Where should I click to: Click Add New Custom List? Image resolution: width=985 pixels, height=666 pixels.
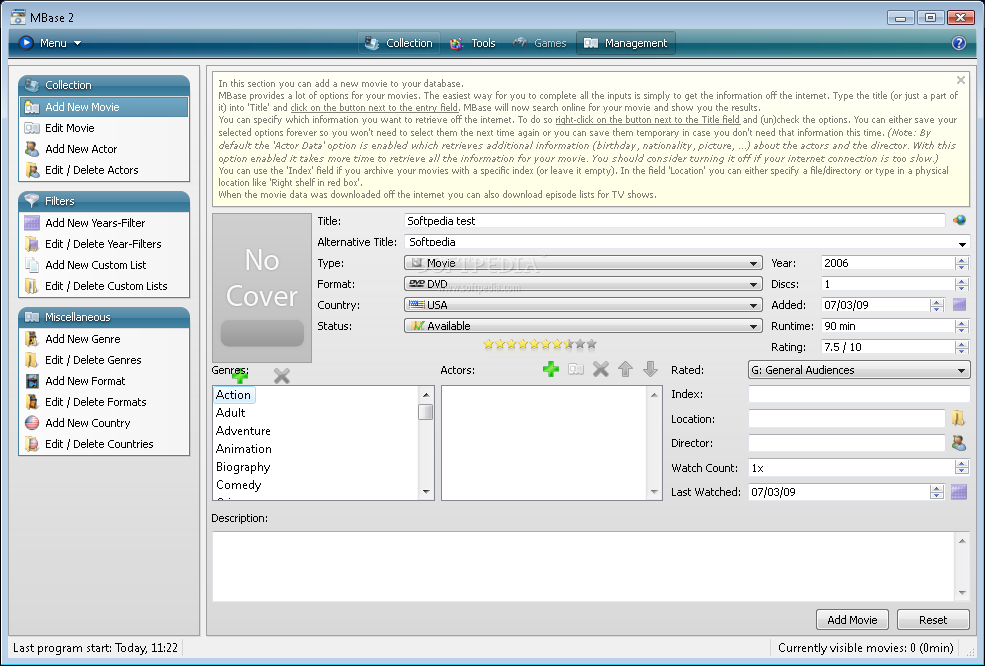click(104, 265)
